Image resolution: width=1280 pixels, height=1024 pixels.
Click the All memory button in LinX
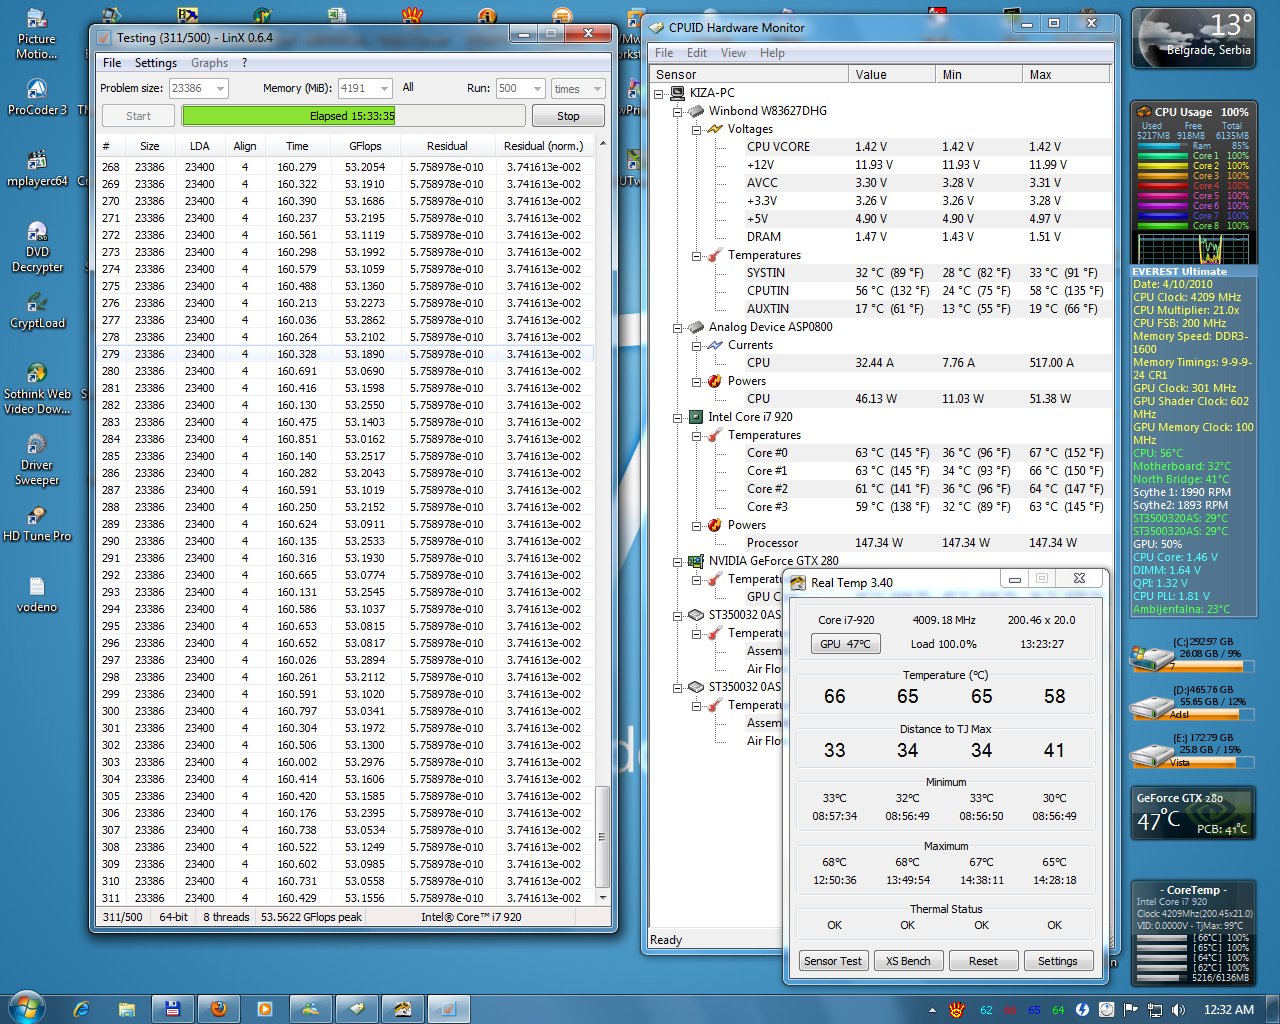tap(408, 88)
